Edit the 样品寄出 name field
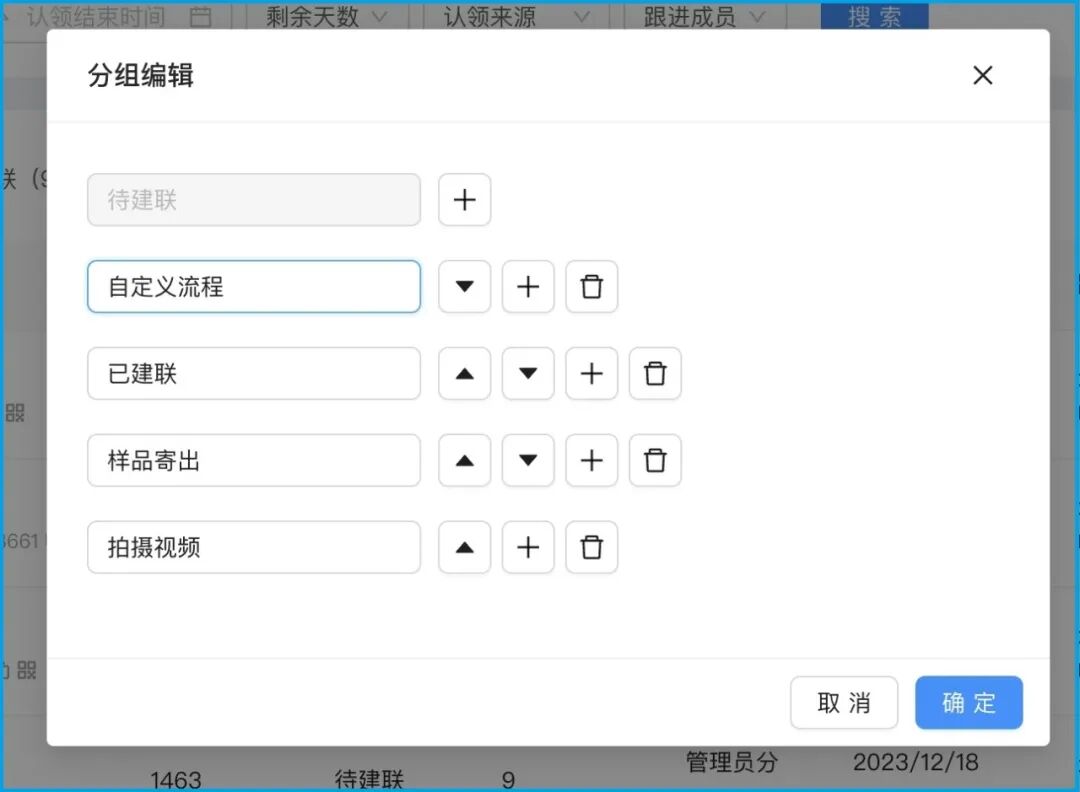1080x792 pixels. pyautogui.click(x=253, y=460)
